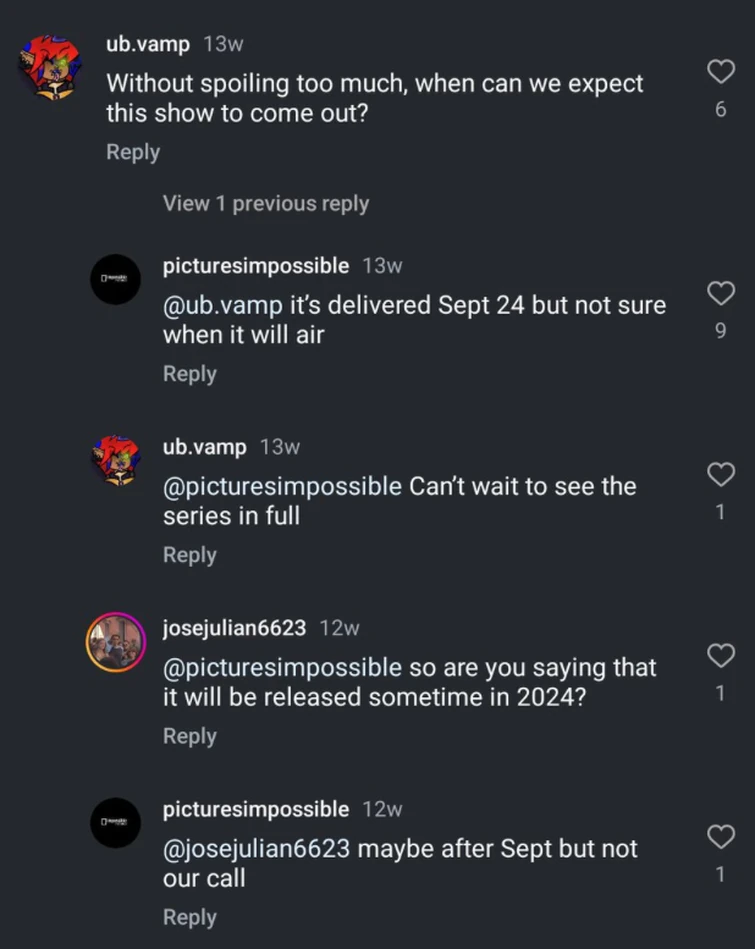
Task: Reply to the "Can't wait to see" comment
Action: coord(189,554)
